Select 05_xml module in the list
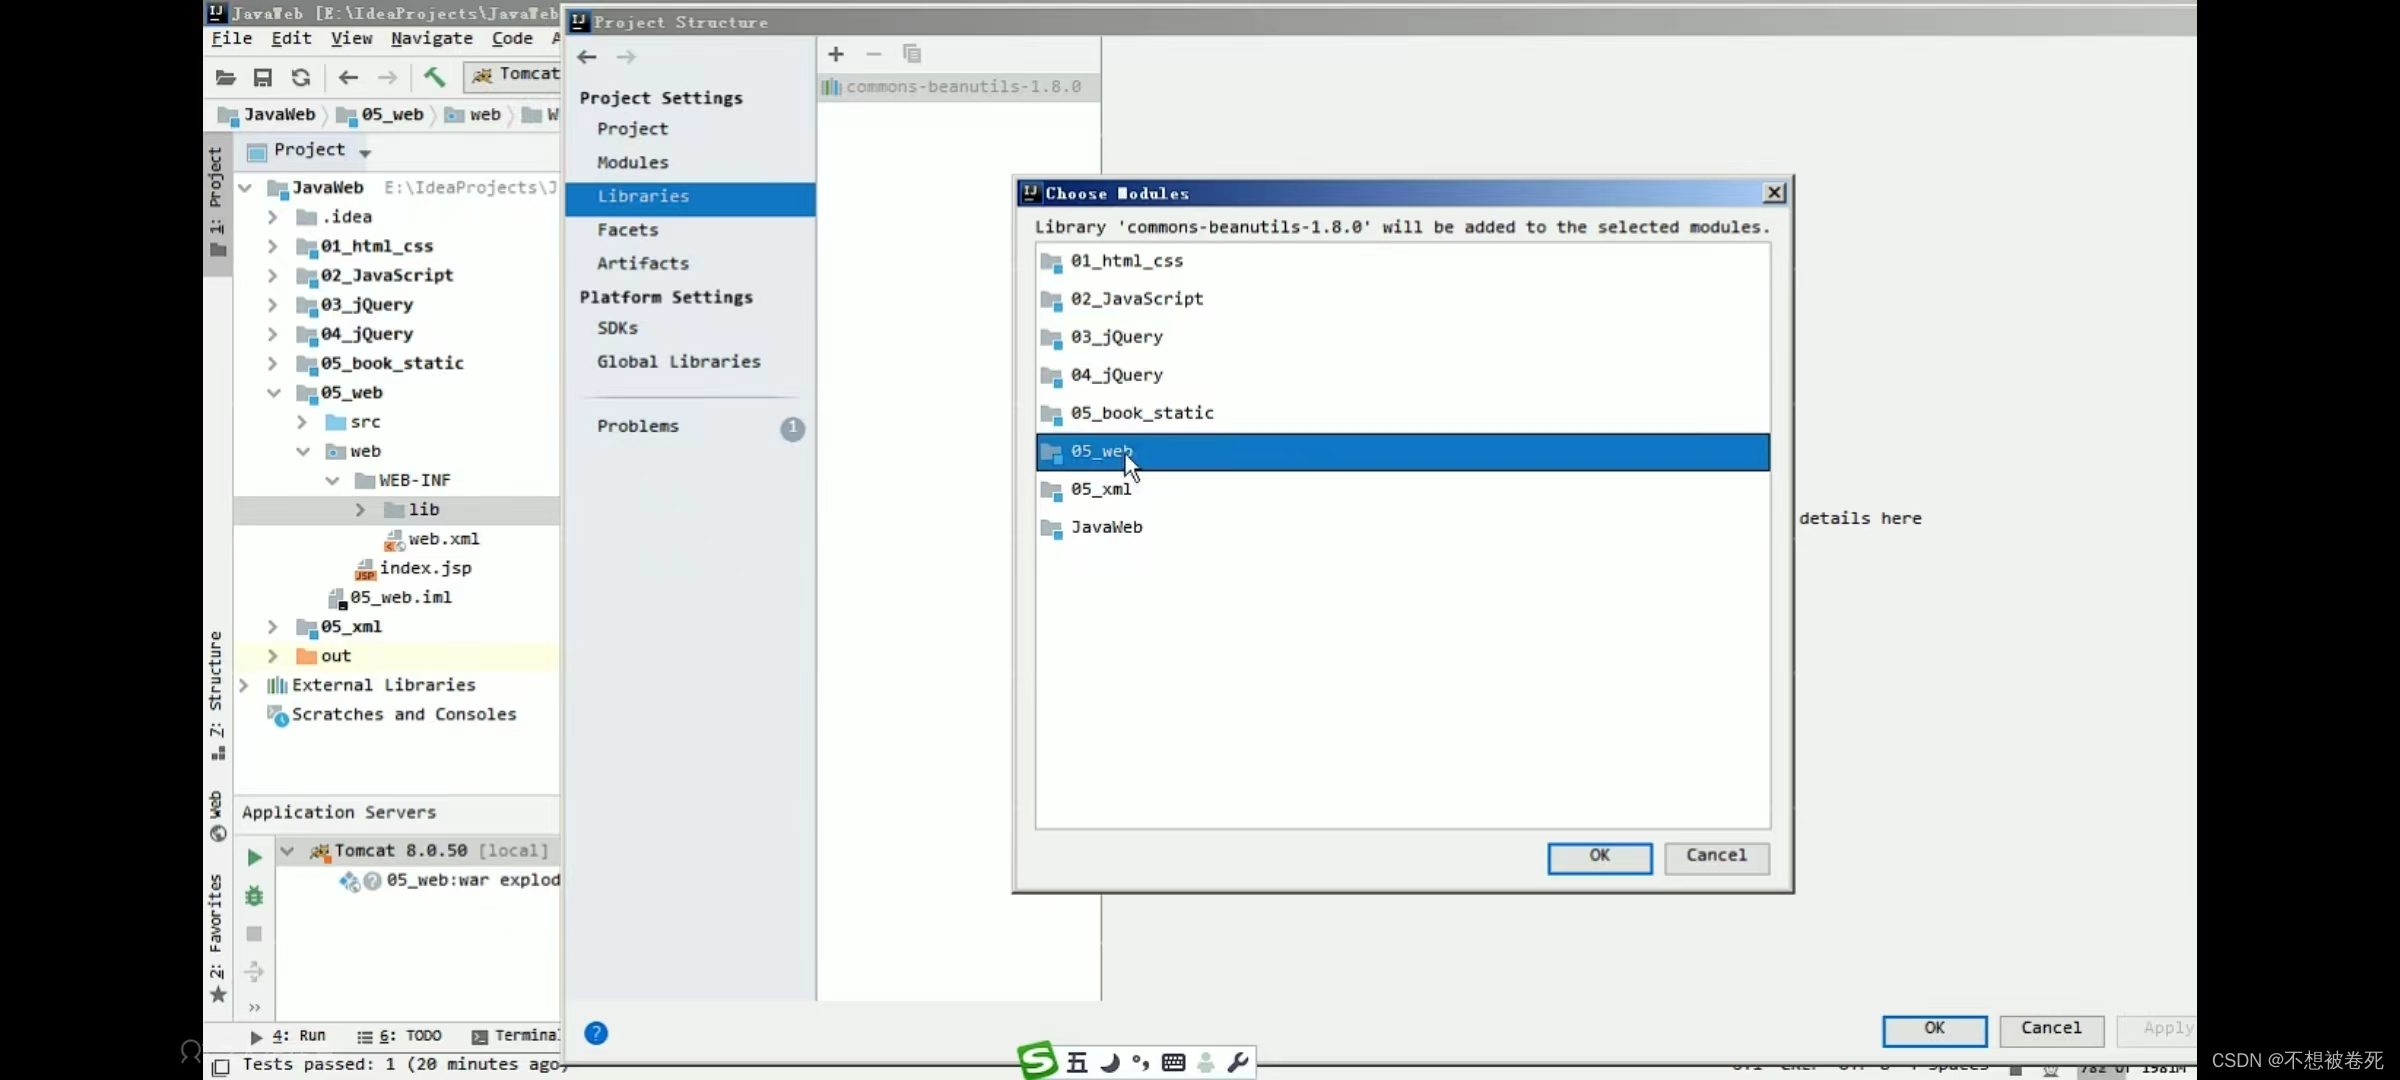Image resolution: width=2400 pixels, height=1080 pixels. [x=1101, y=489]
